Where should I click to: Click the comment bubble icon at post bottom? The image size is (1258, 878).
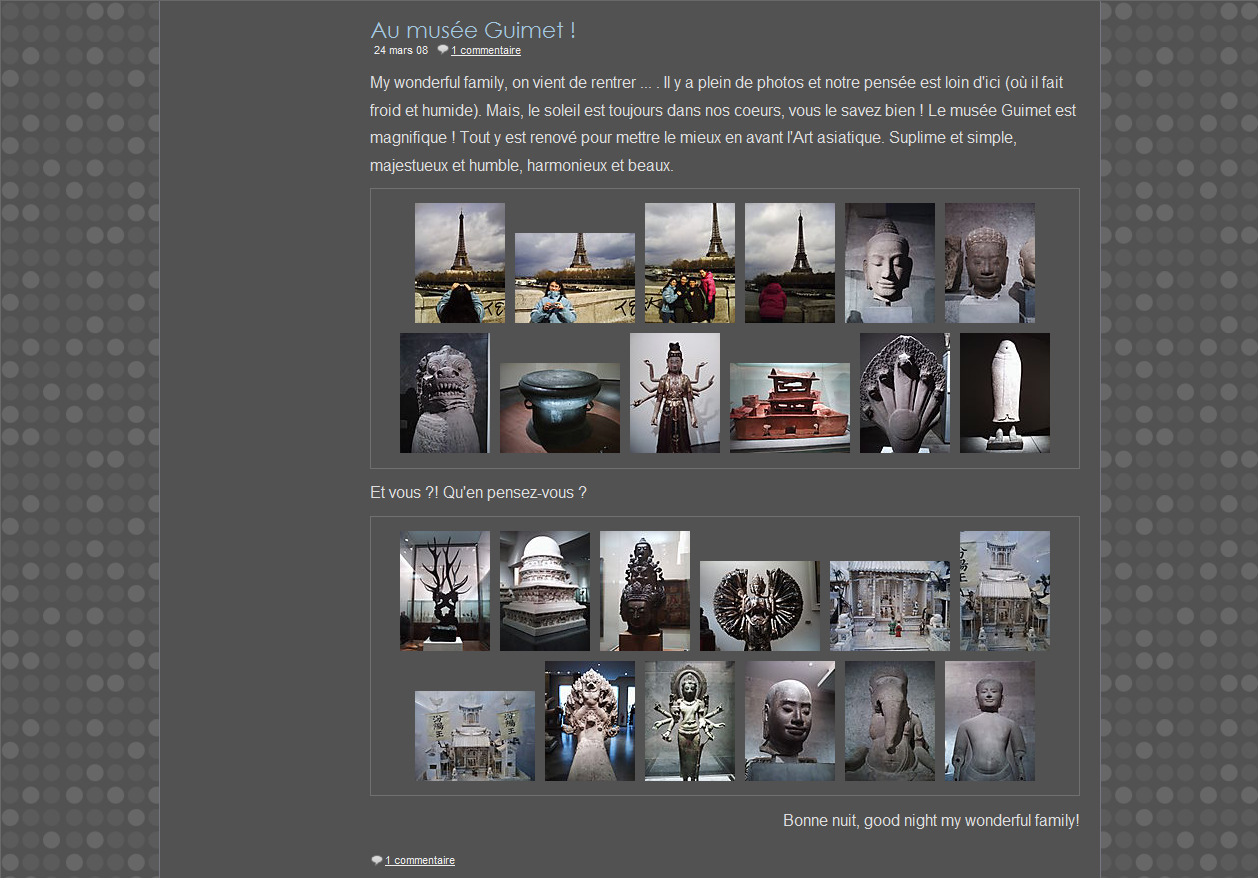376,860
